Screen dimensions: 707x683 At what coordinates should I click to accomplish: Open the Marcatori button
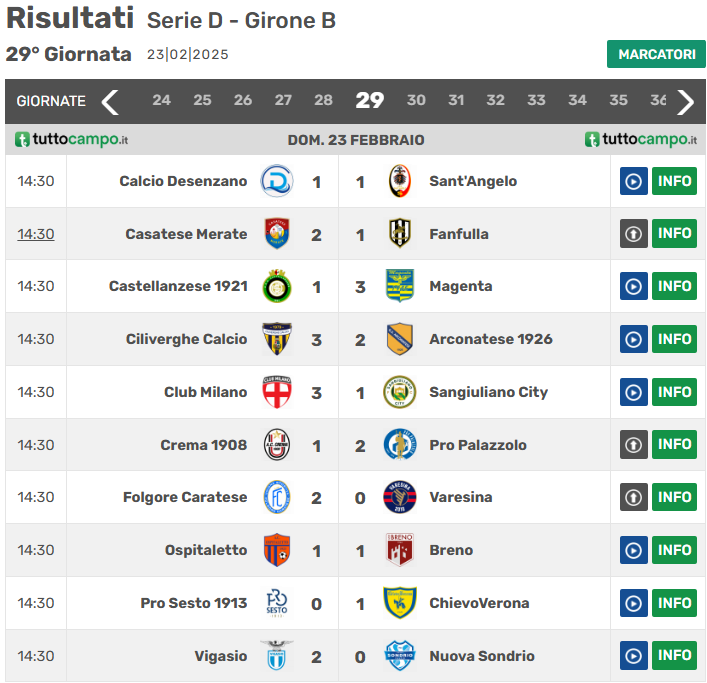click(x=656, y=54)
